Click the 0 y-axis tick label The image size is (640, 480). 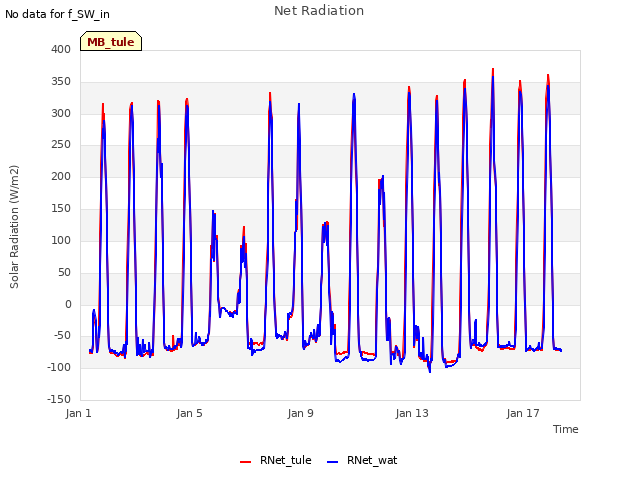(68, 304)
